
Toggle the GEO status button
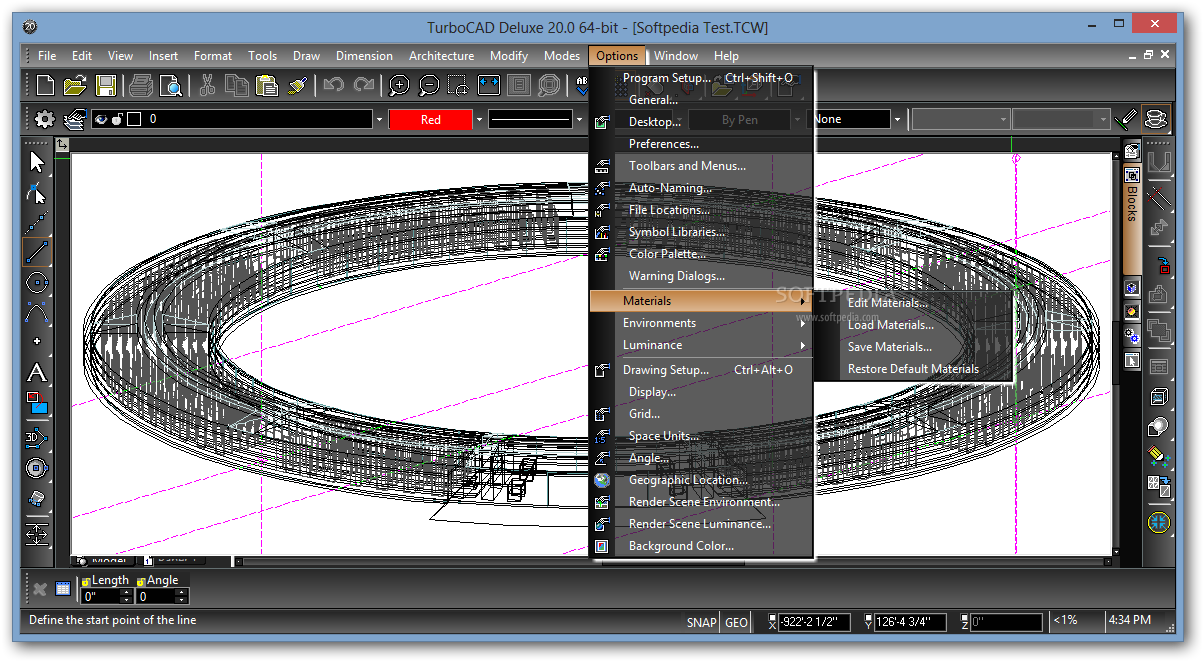pos(736,622)
